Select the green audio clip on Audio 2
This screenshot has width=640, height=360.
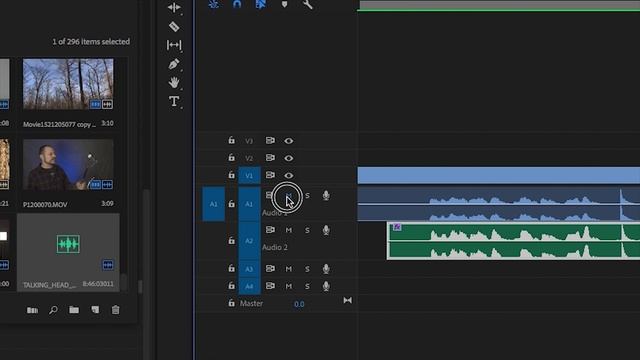click(513, 241)
